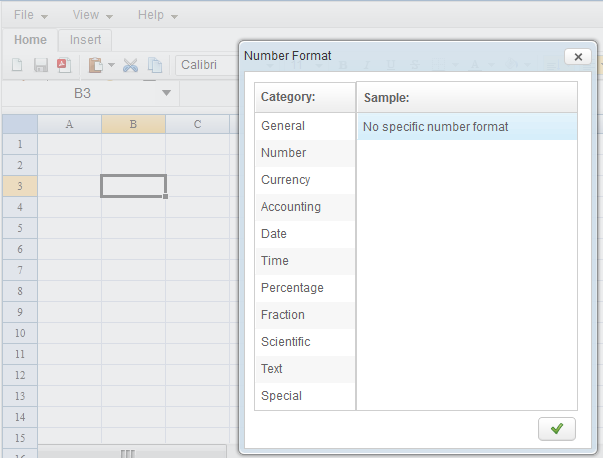
Task: Switch to the Insert tab
Action: (x=85, y=40)
